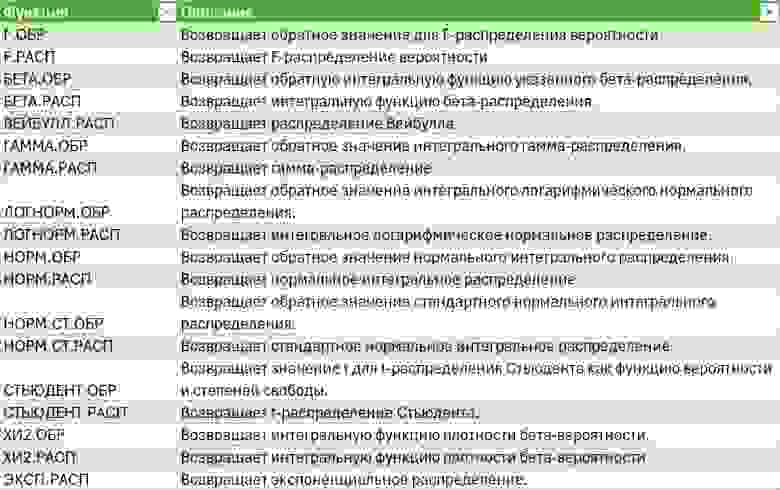Click the description in the СТЬЮДЕНТ.ОБР row
This screenshot has height=490, width=780.
pyautogui.click(x=476, y=379)
